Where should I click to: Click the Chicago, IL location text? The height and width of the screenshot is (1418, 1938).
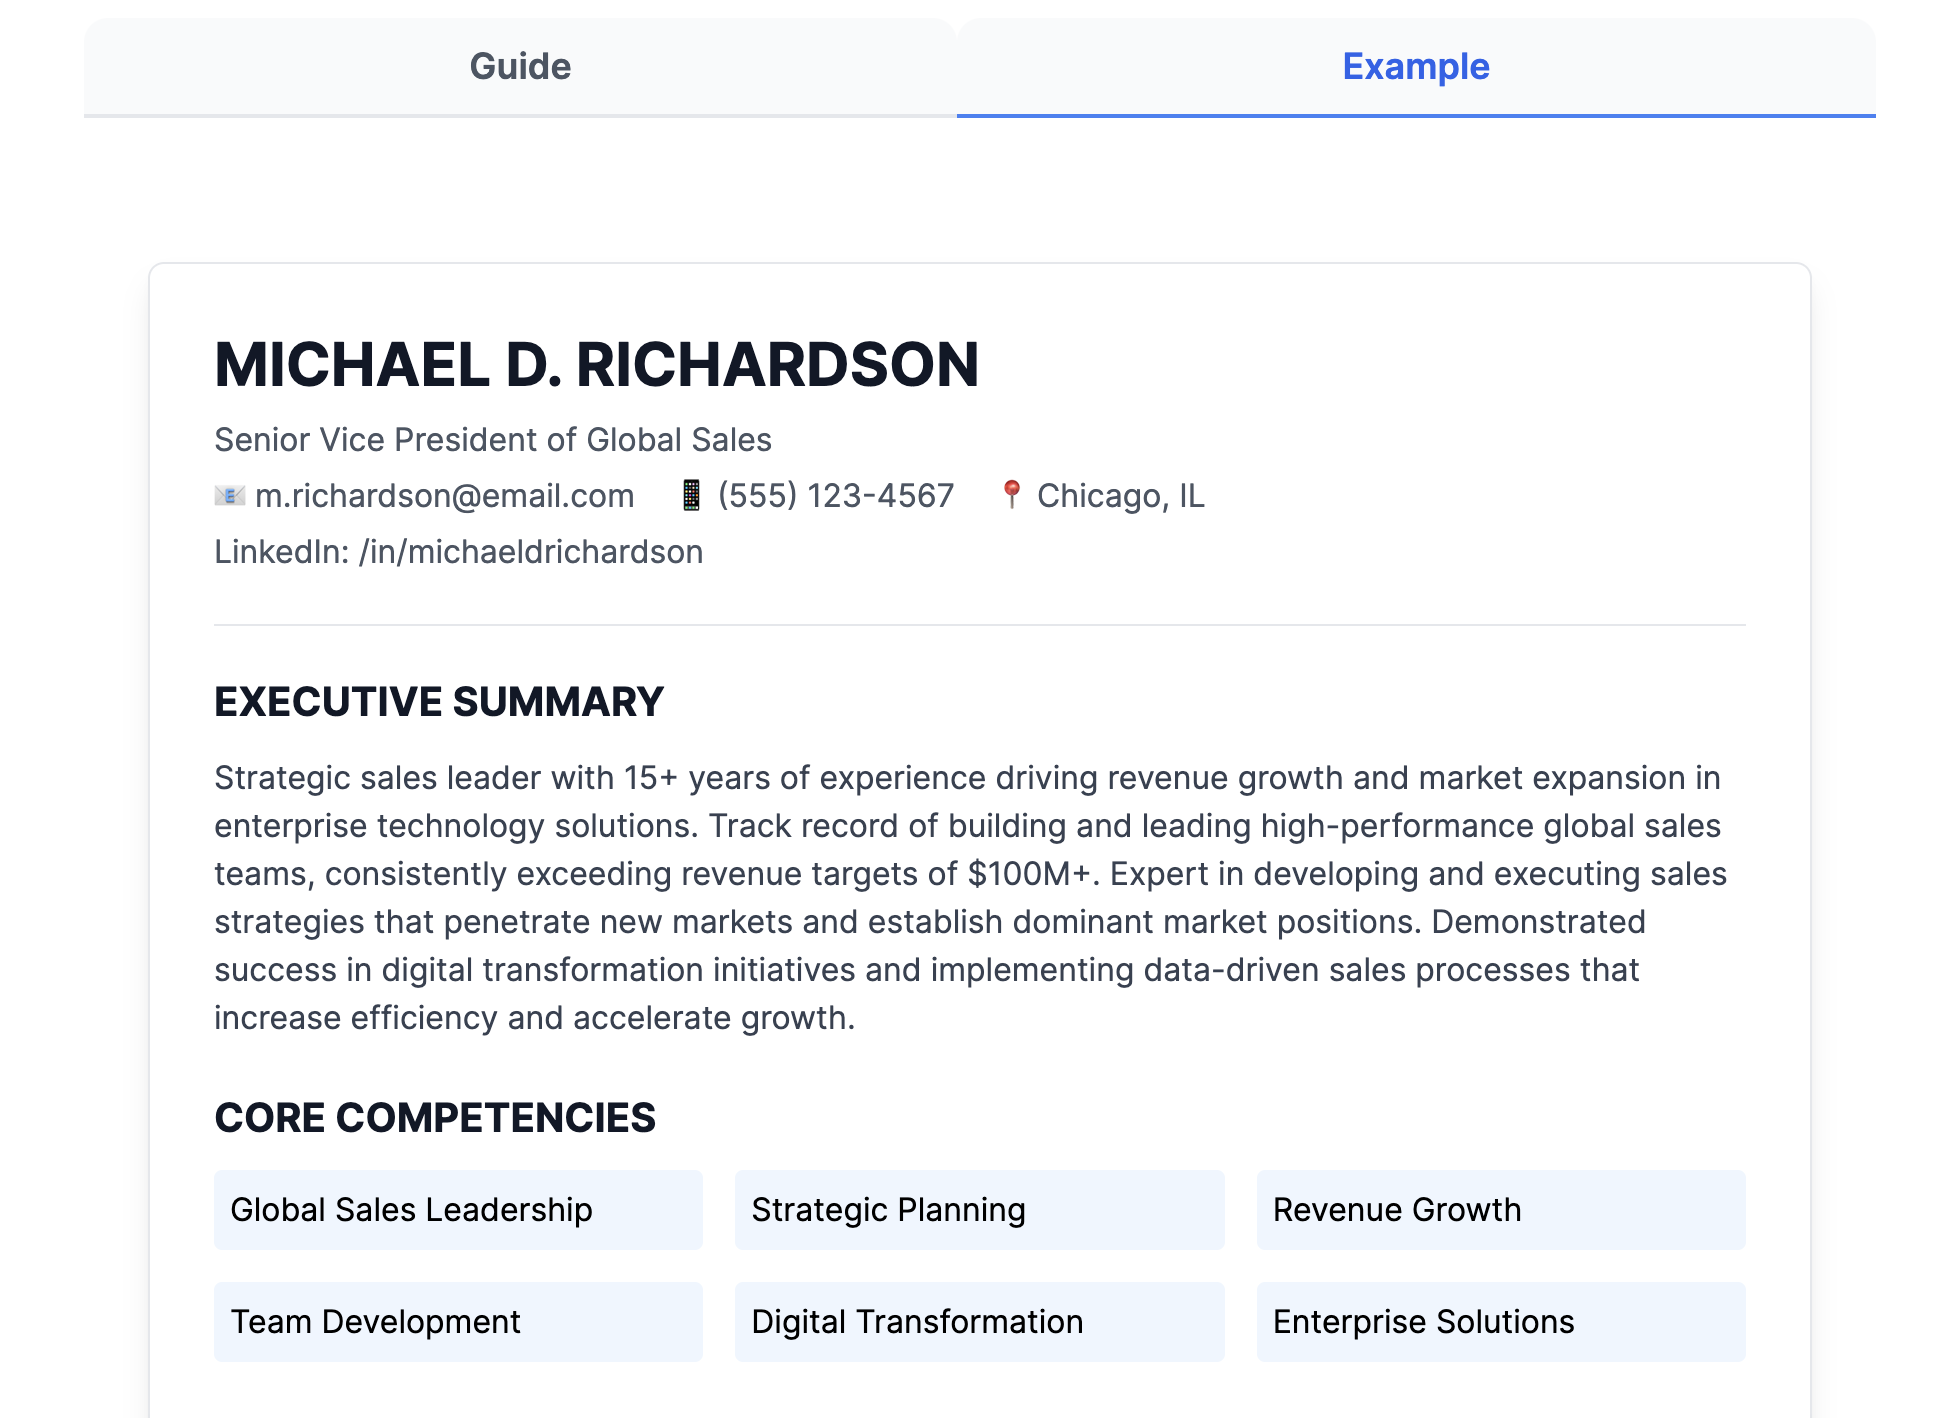[x=1120, y=496]
